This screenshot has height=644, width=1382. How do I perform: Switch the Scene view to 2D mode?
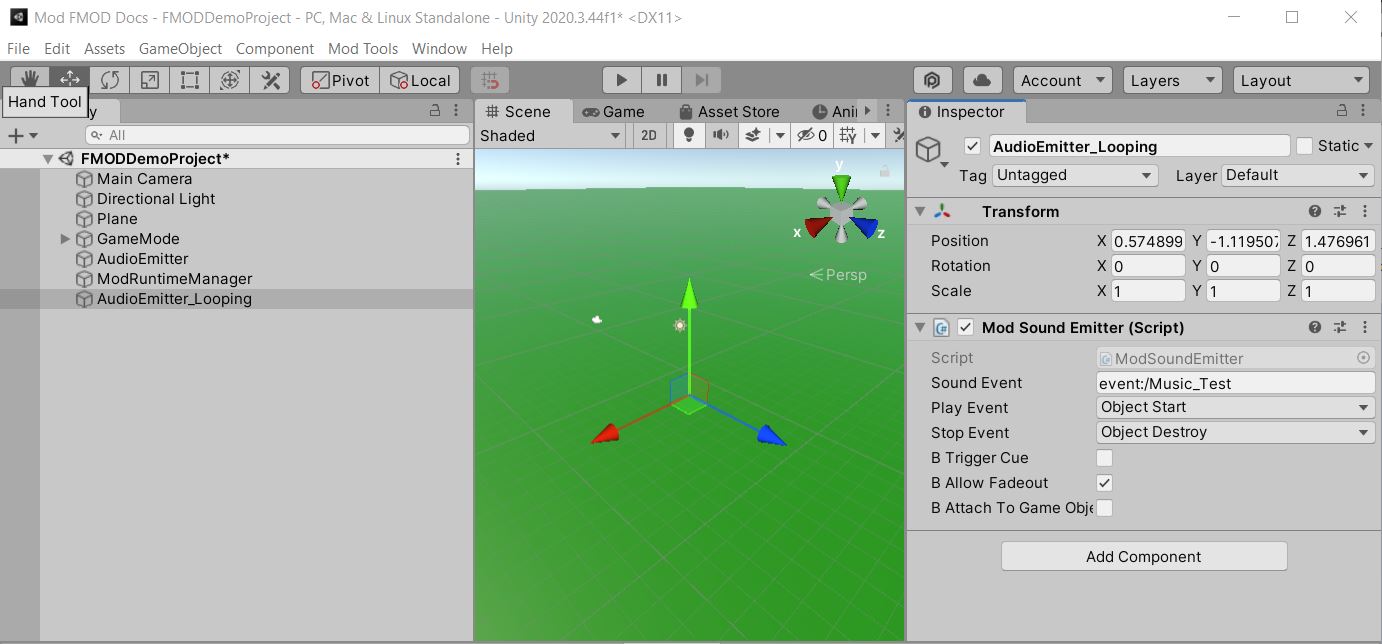click(x=648, y=135)
